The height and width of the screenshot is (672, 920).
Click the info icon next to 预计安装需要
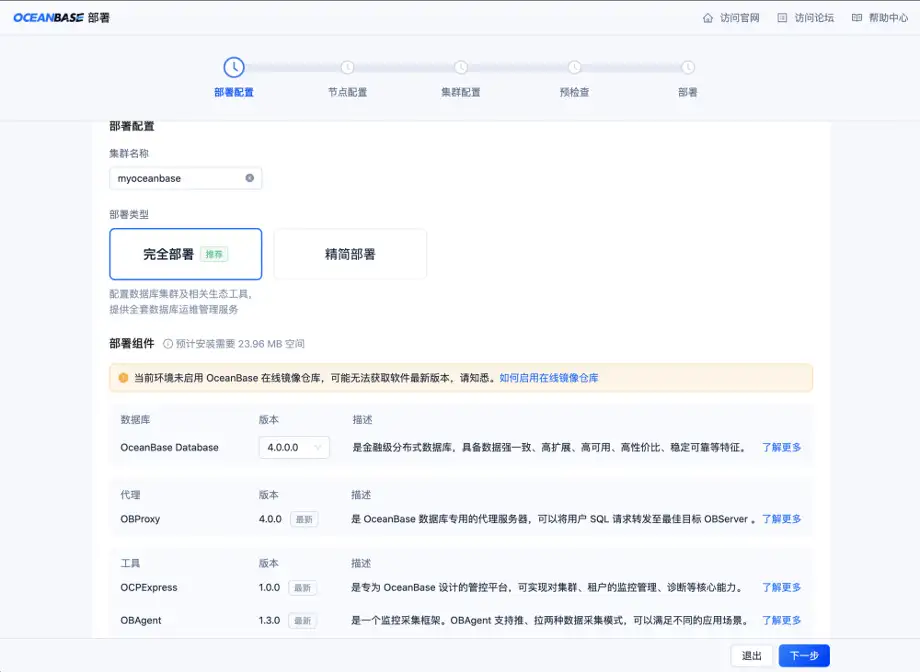coord(170,343)
